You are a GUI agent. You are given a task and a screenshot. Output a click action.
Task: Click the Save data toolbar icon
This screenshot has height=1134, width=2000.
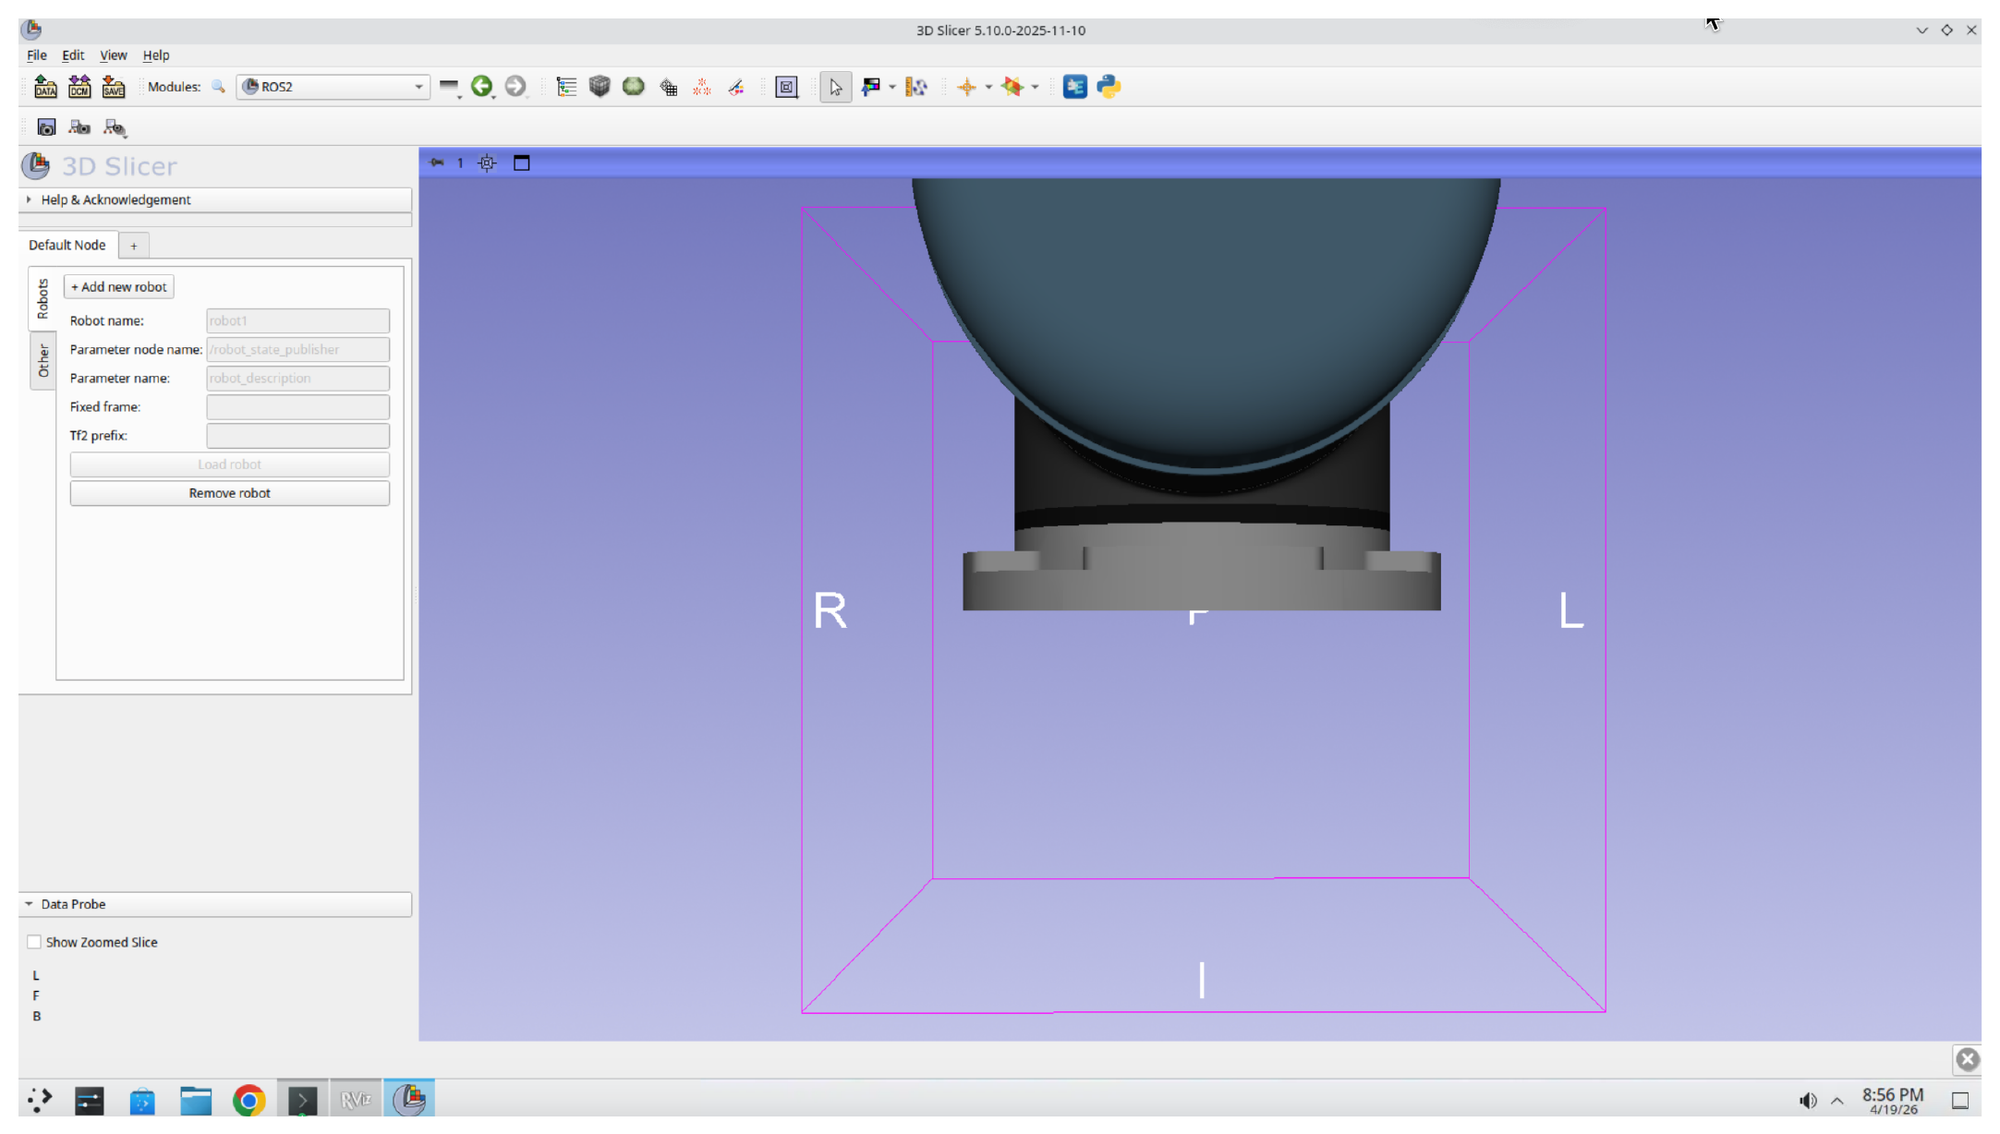113,87
